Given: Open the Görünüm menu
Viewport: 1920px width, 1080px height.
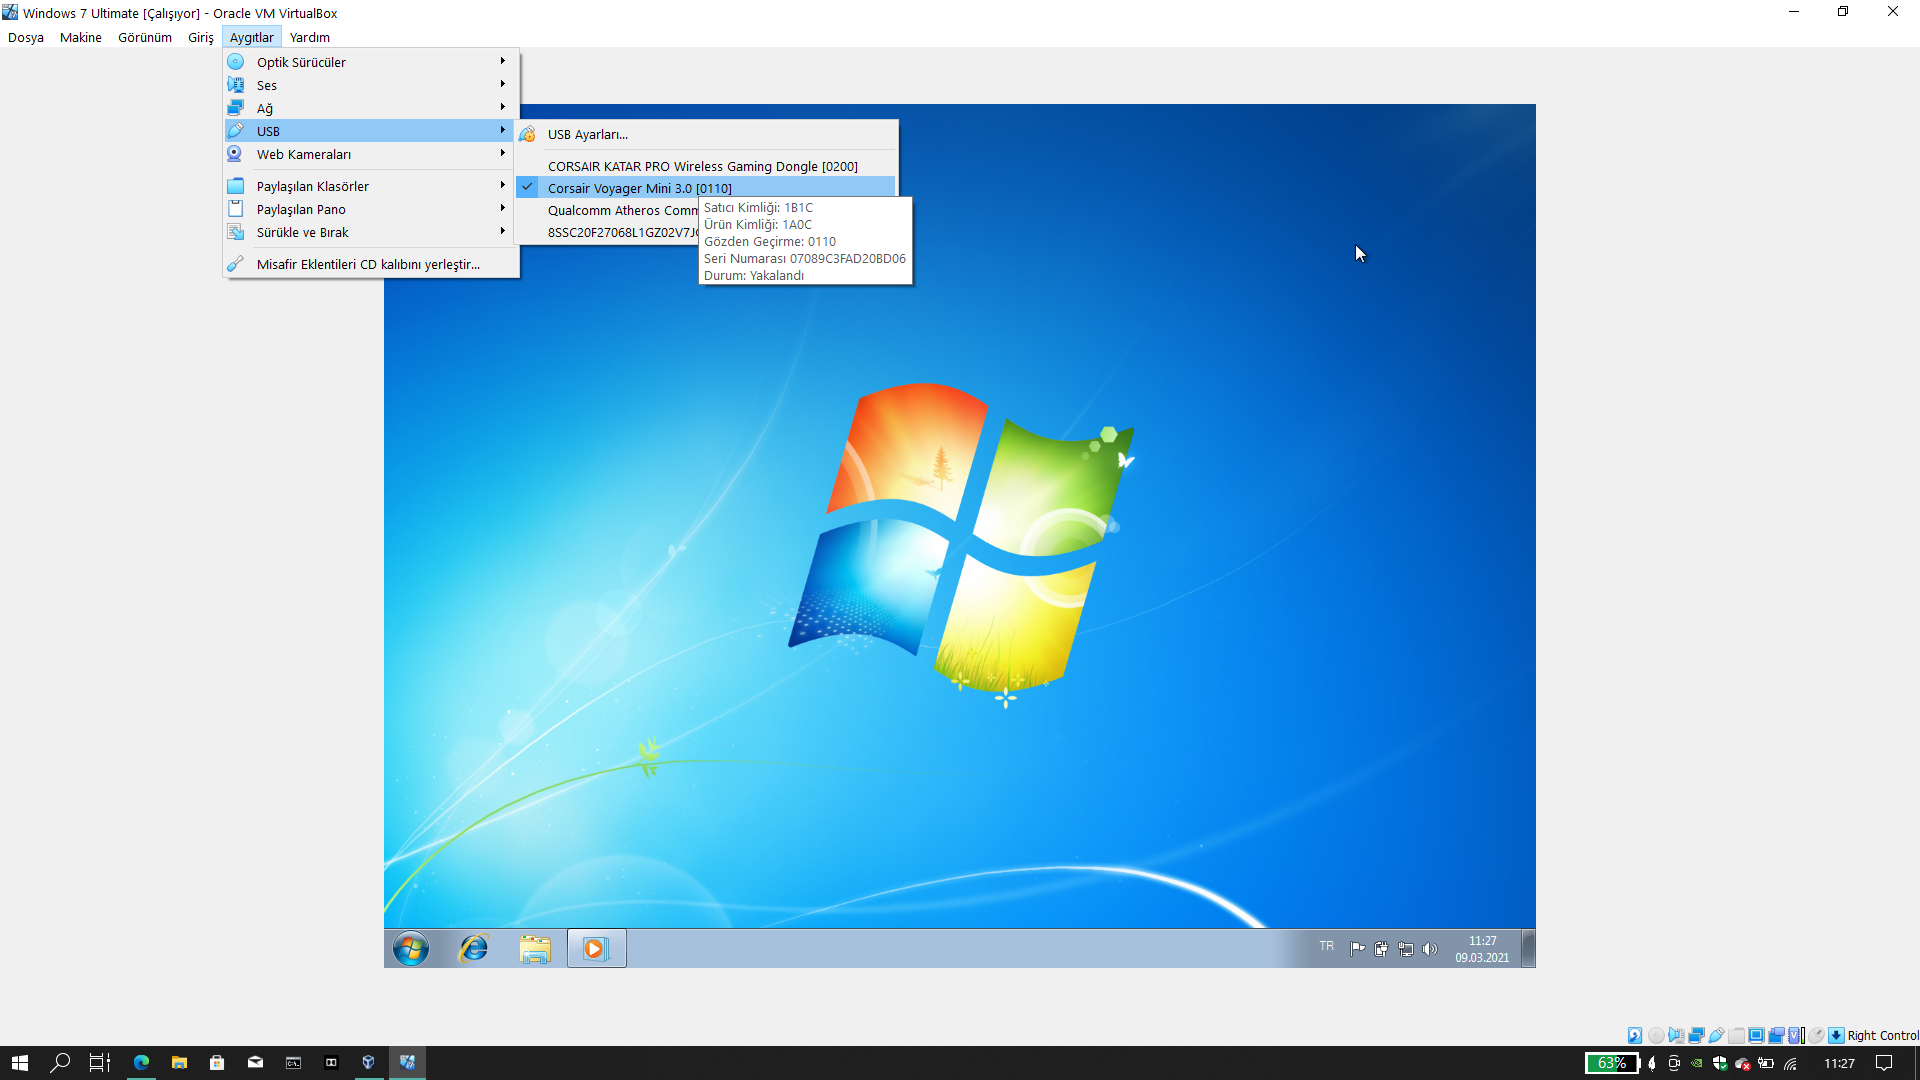Looking at the screenshot, I should 145,37.
